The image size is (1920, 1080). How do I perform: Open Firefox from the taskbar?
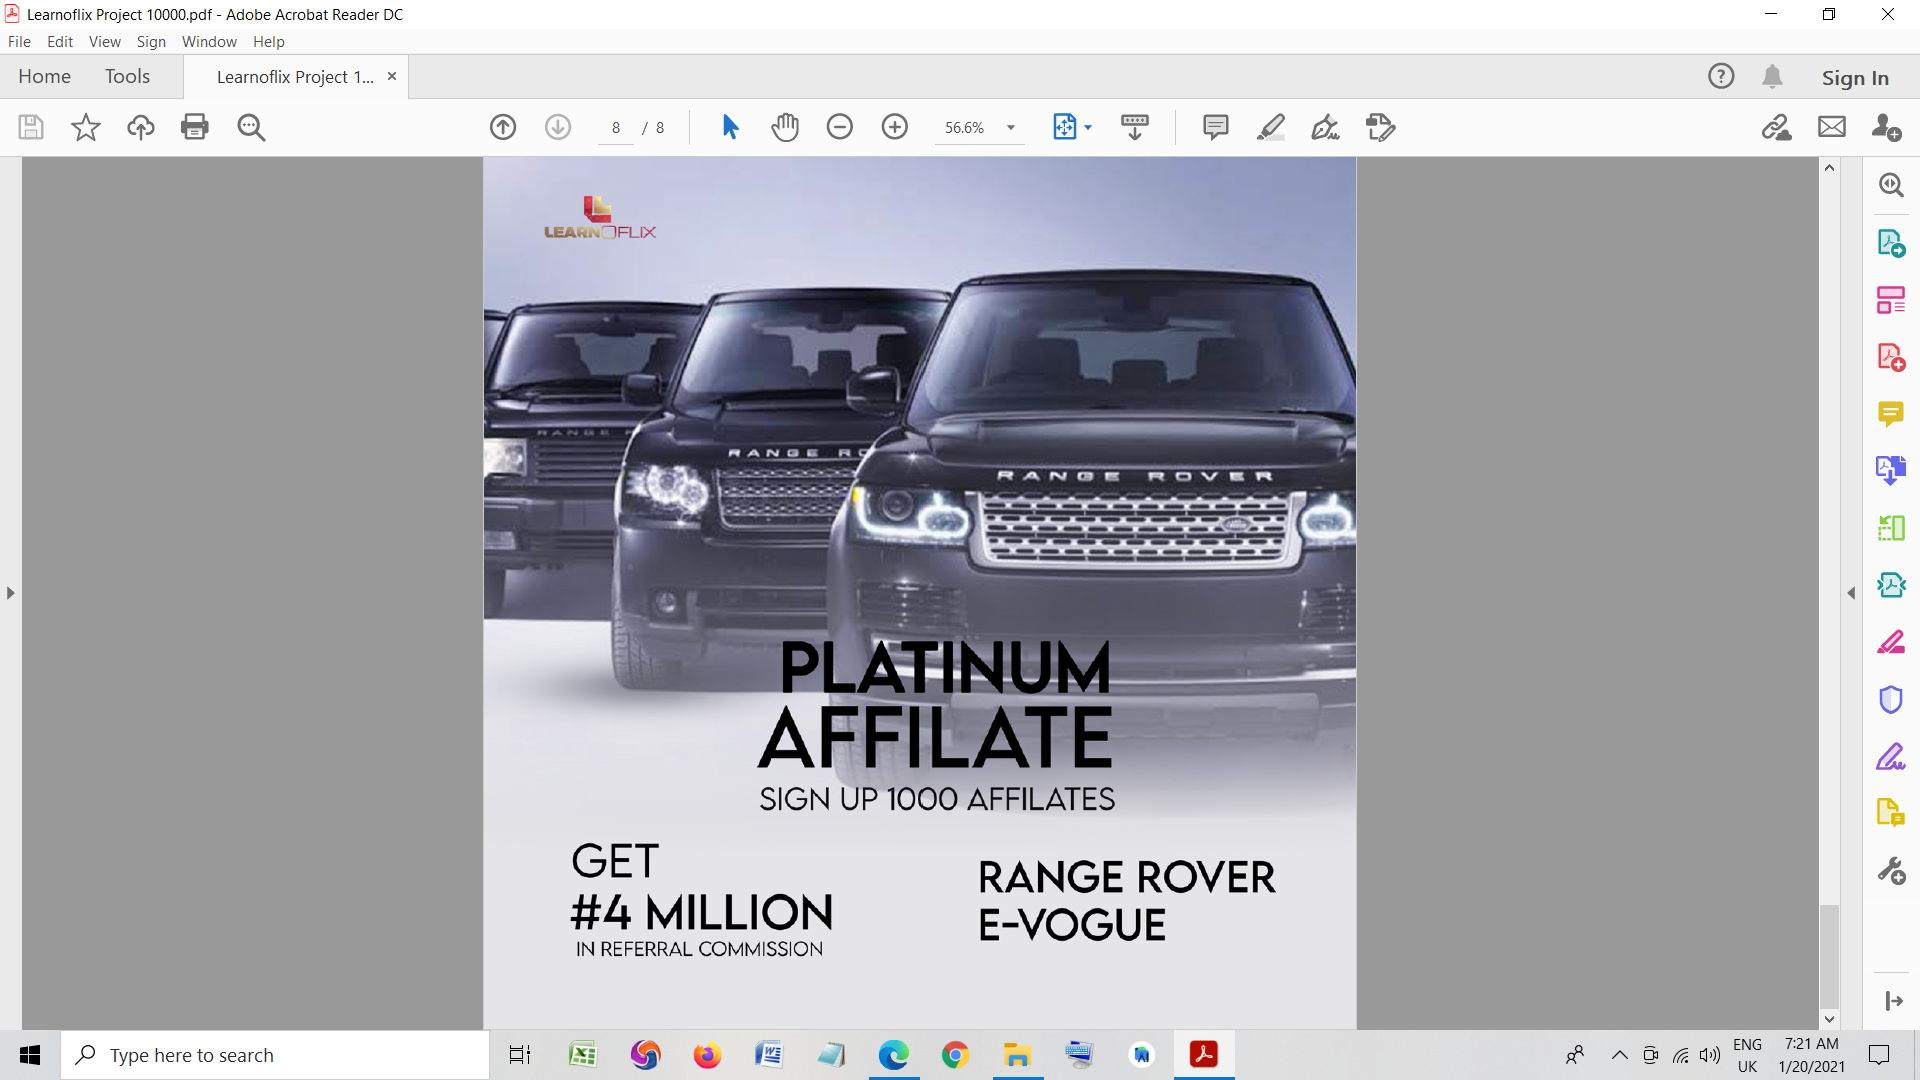click(x=707, y=1055)
